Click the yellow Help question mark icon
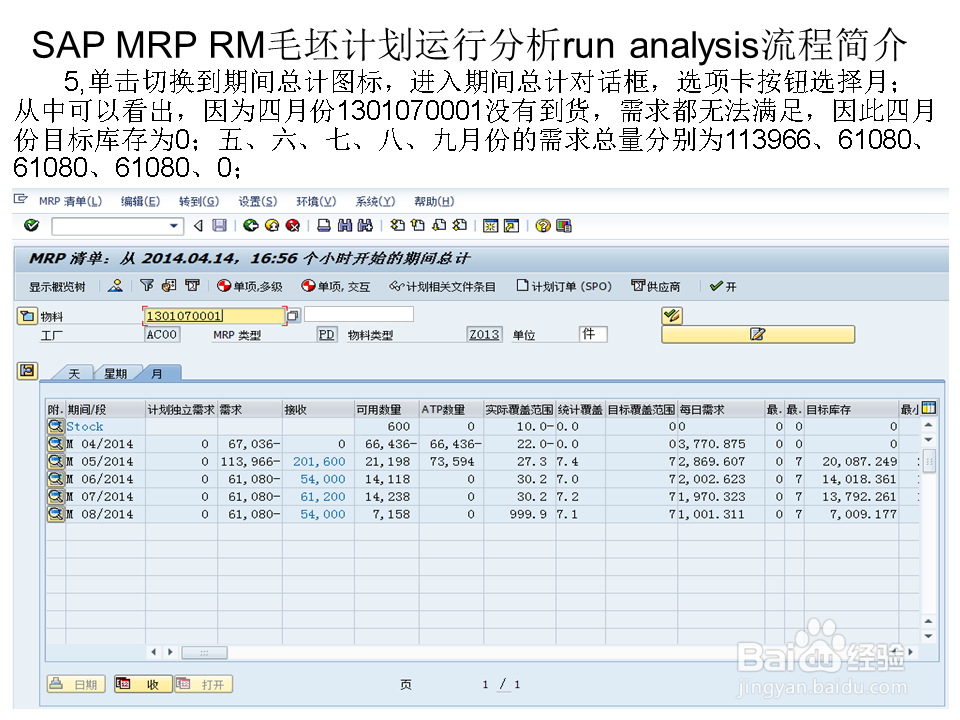Viewport: 960px width, 720px height. [x=542, y=226]
